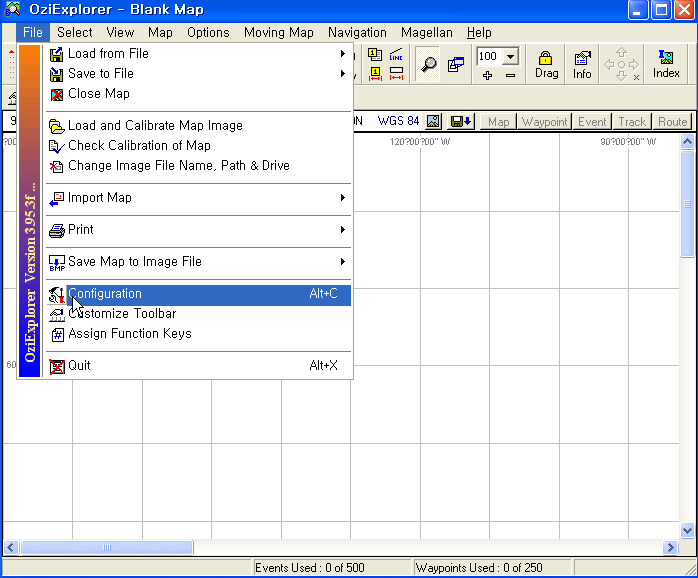This screenshot has width=698, height=578.
Task: Click the Map object-type button
Action: point(499,122)
